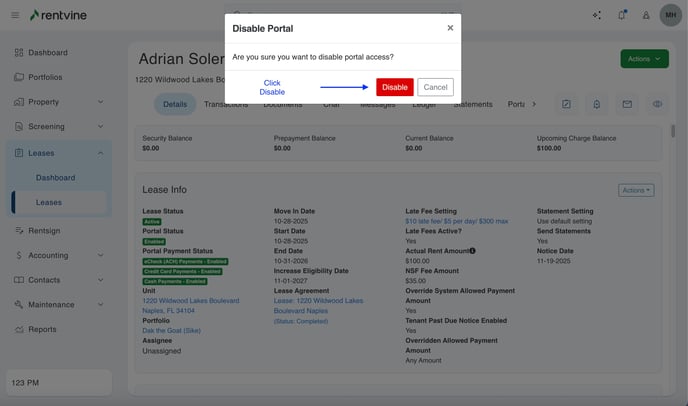Screen dimensions: 688x406
Task: Click the eye view icon
Action: click(657, 104)
